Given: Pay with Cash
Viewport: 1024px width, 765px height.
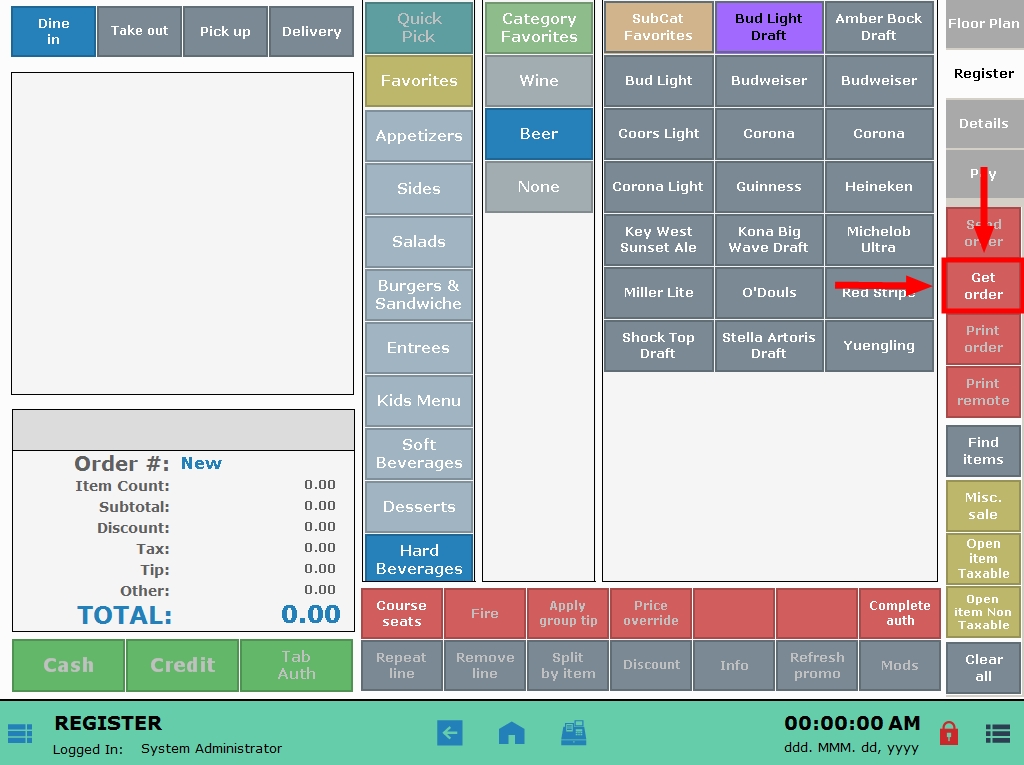Looking at the screenshot, I should tap(67, 665).
